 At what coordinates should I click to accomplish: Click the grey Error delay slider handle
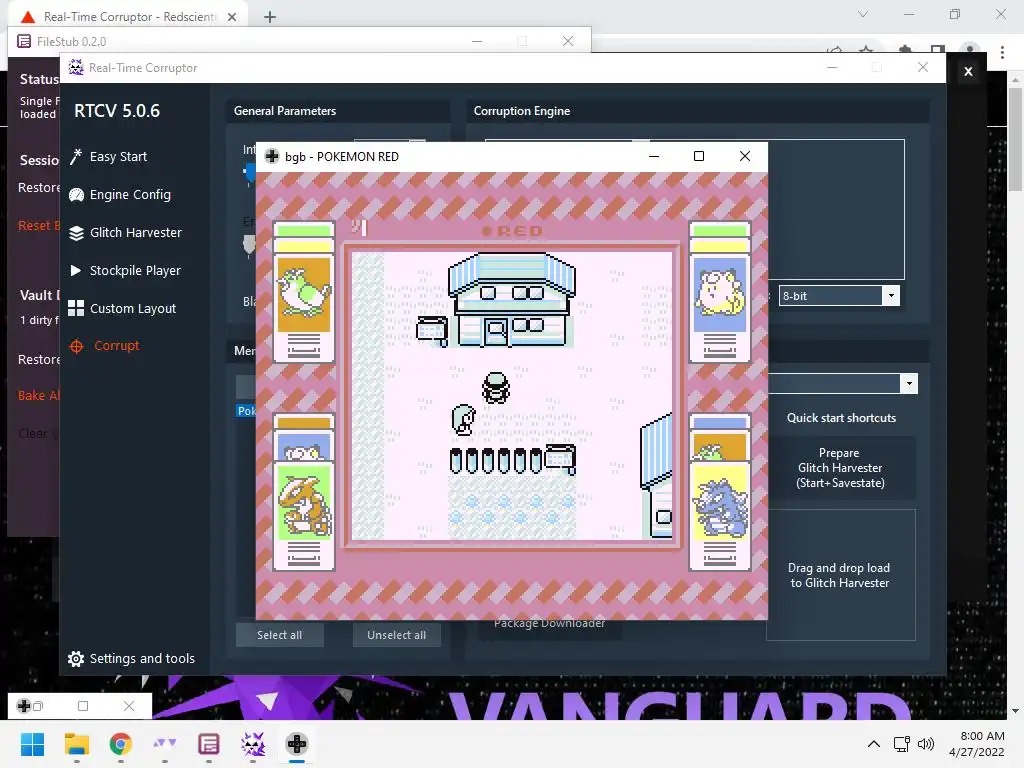[x=249, y=244]
